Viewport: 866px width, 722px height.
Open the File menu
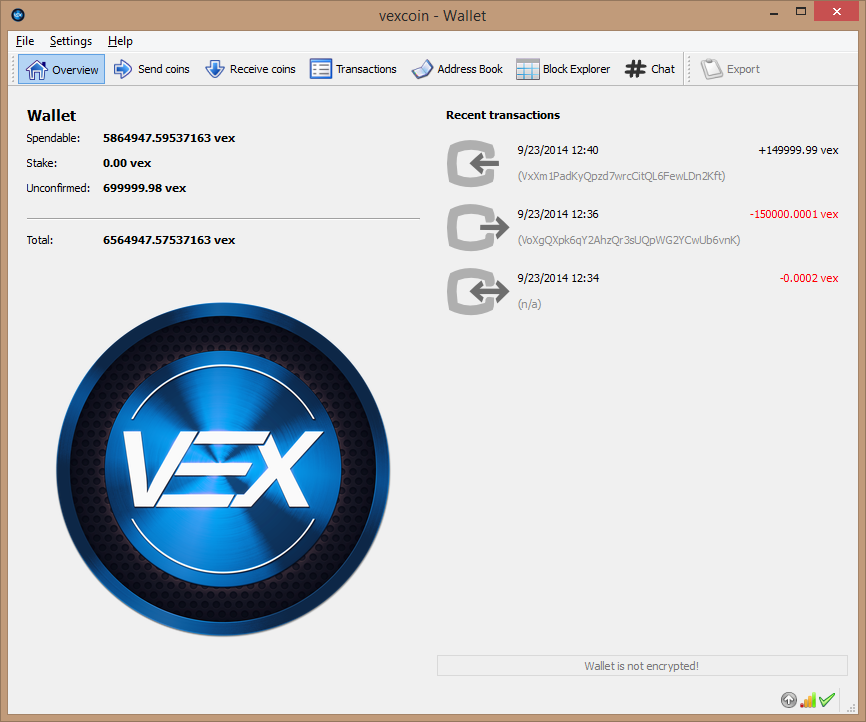(25, 41)
